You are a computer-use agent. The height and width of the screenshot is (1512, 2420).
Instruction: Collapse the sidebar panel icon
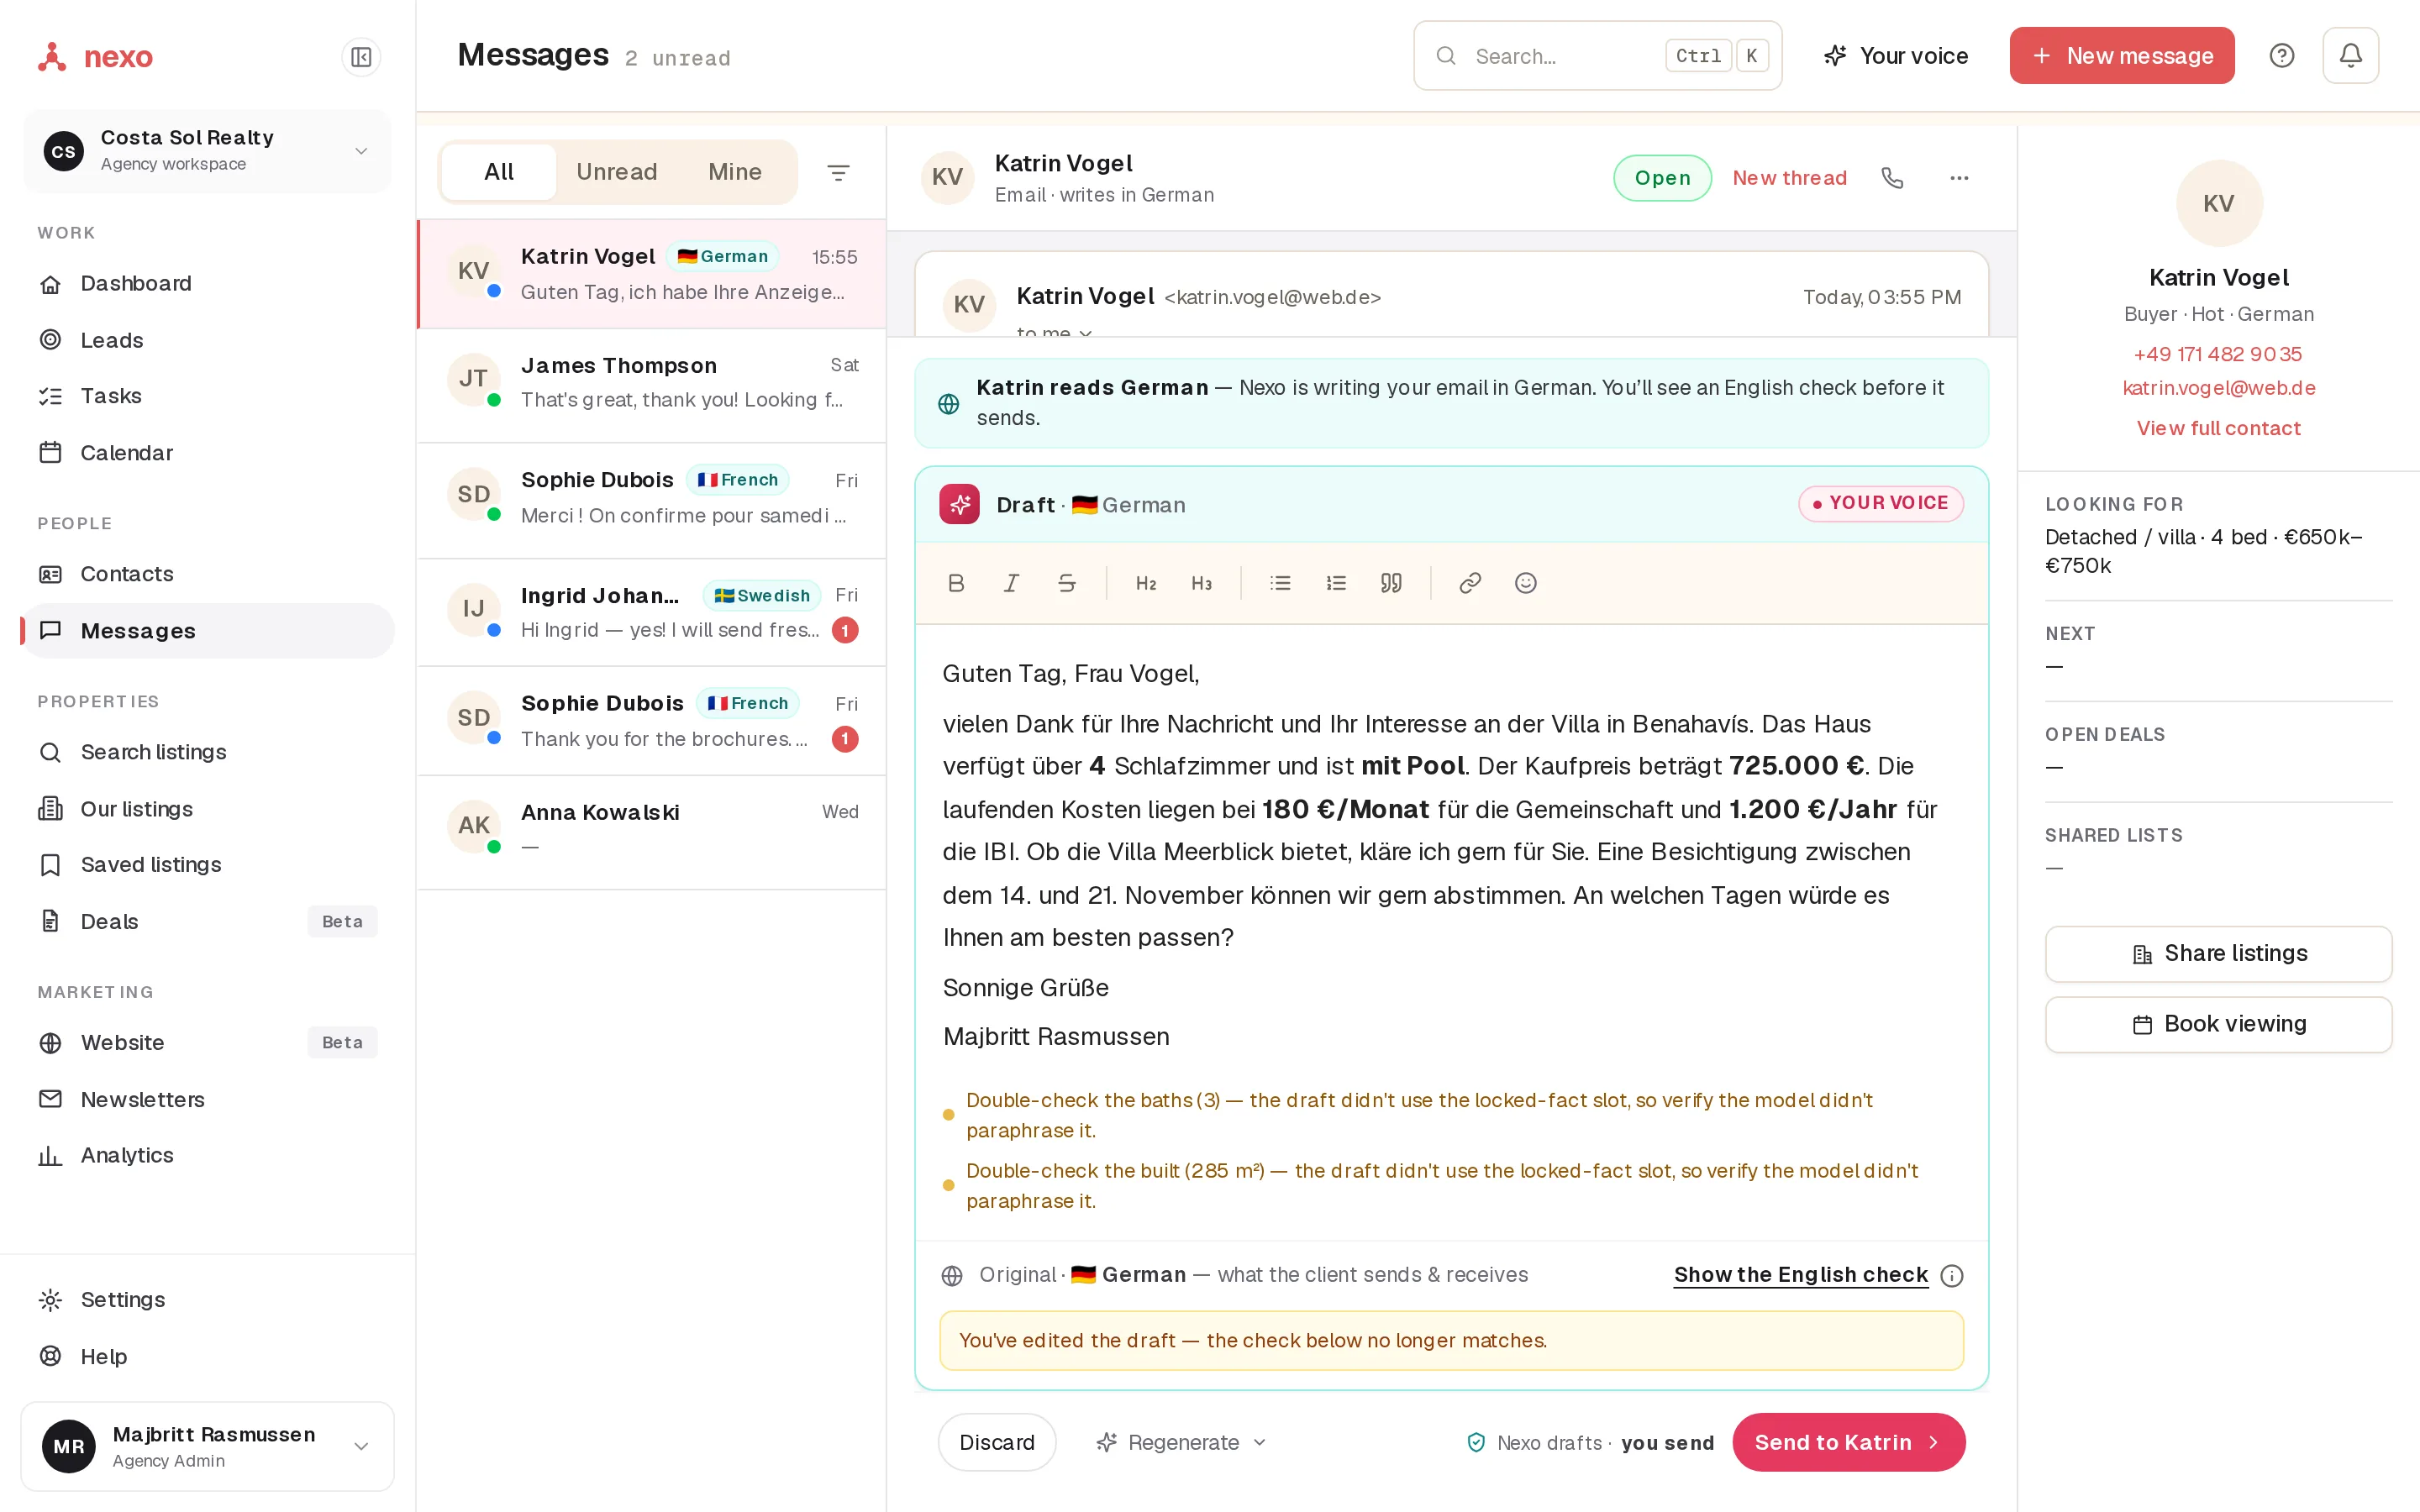361,57
